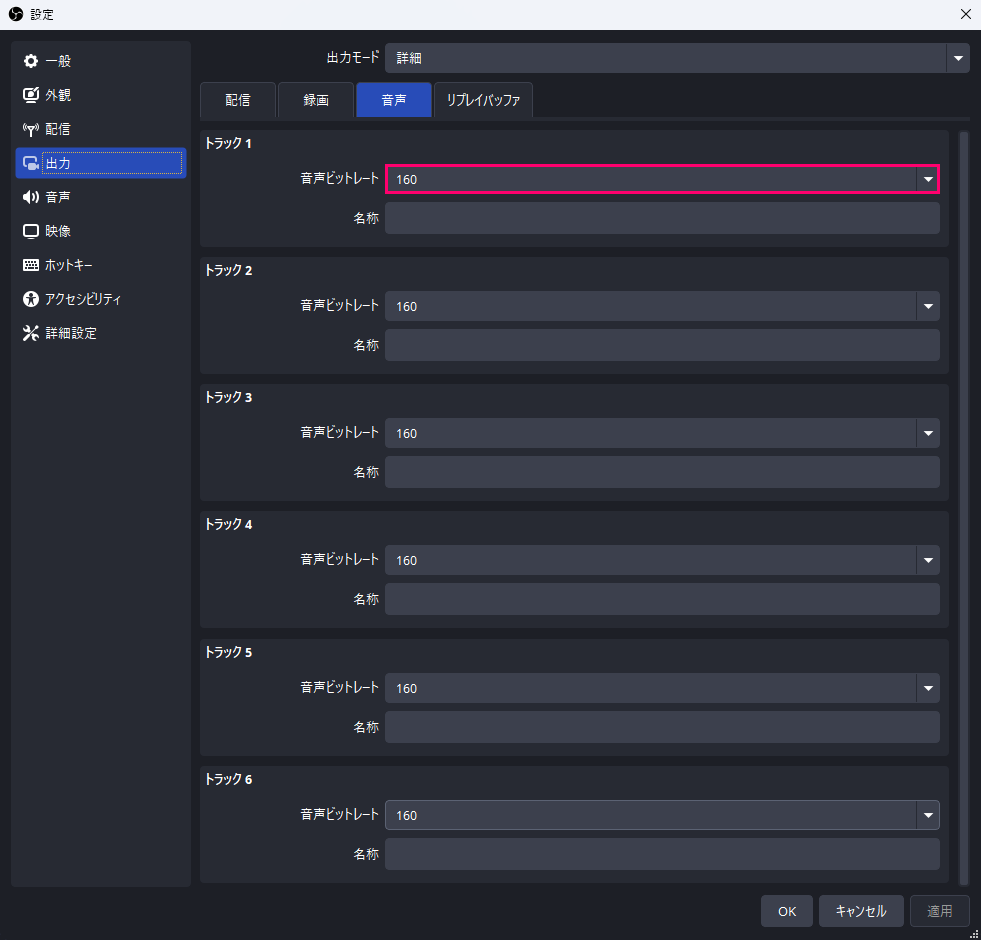Click the 詳細設定 wrench tools icon

pos(31,333)
